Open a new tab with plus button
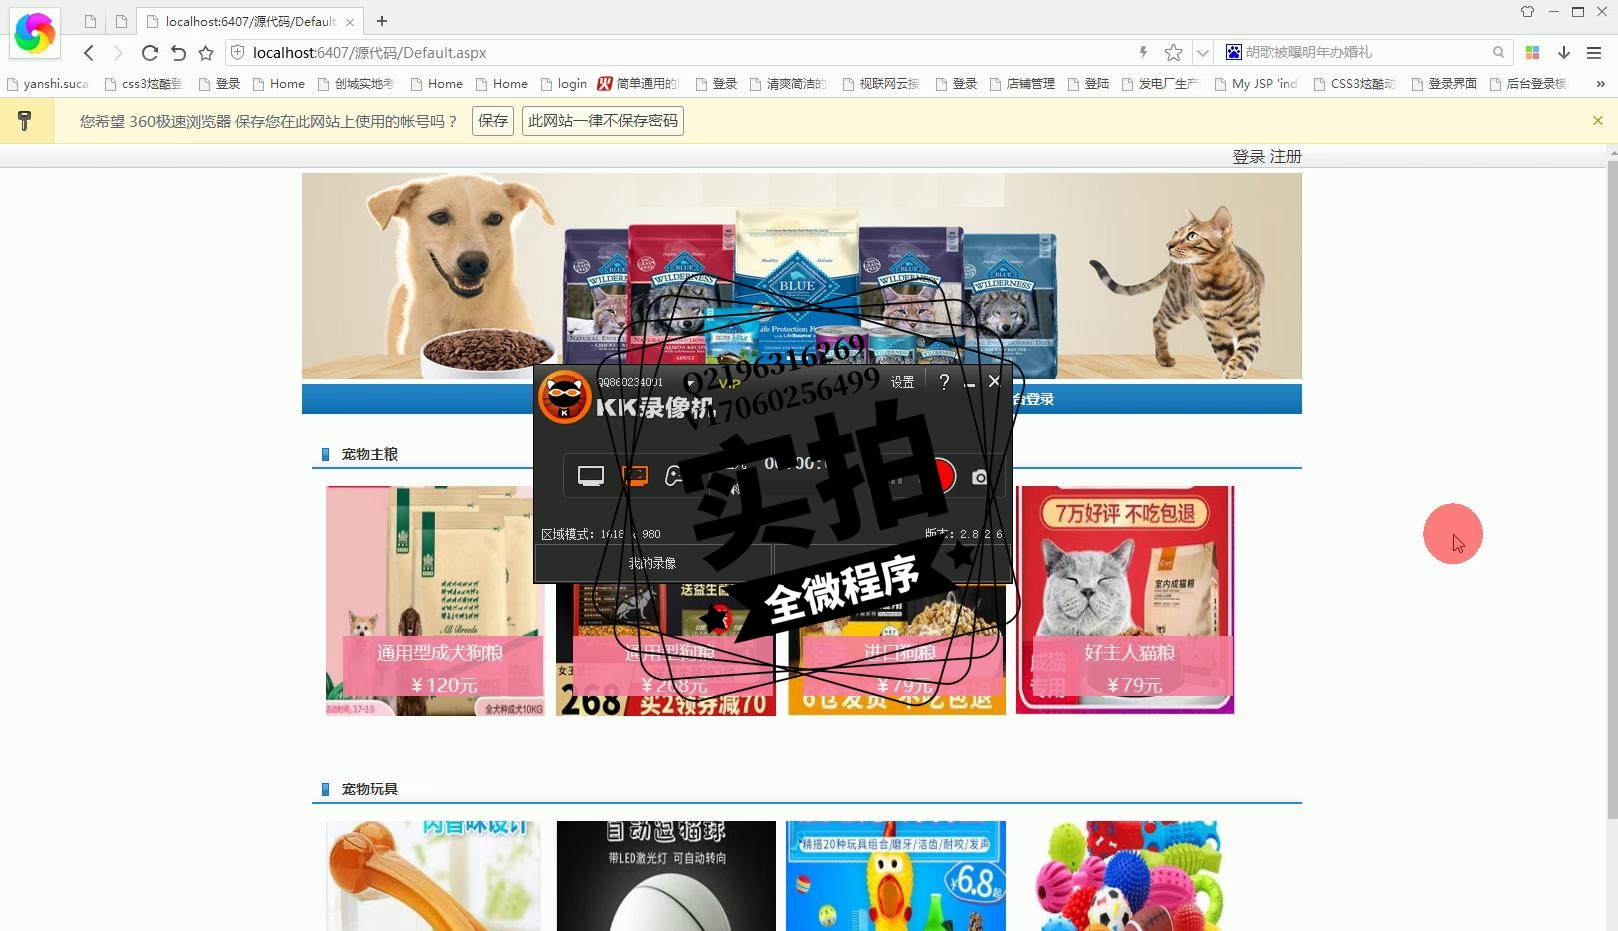1618x931 pixels. click(x=382, y=21)
